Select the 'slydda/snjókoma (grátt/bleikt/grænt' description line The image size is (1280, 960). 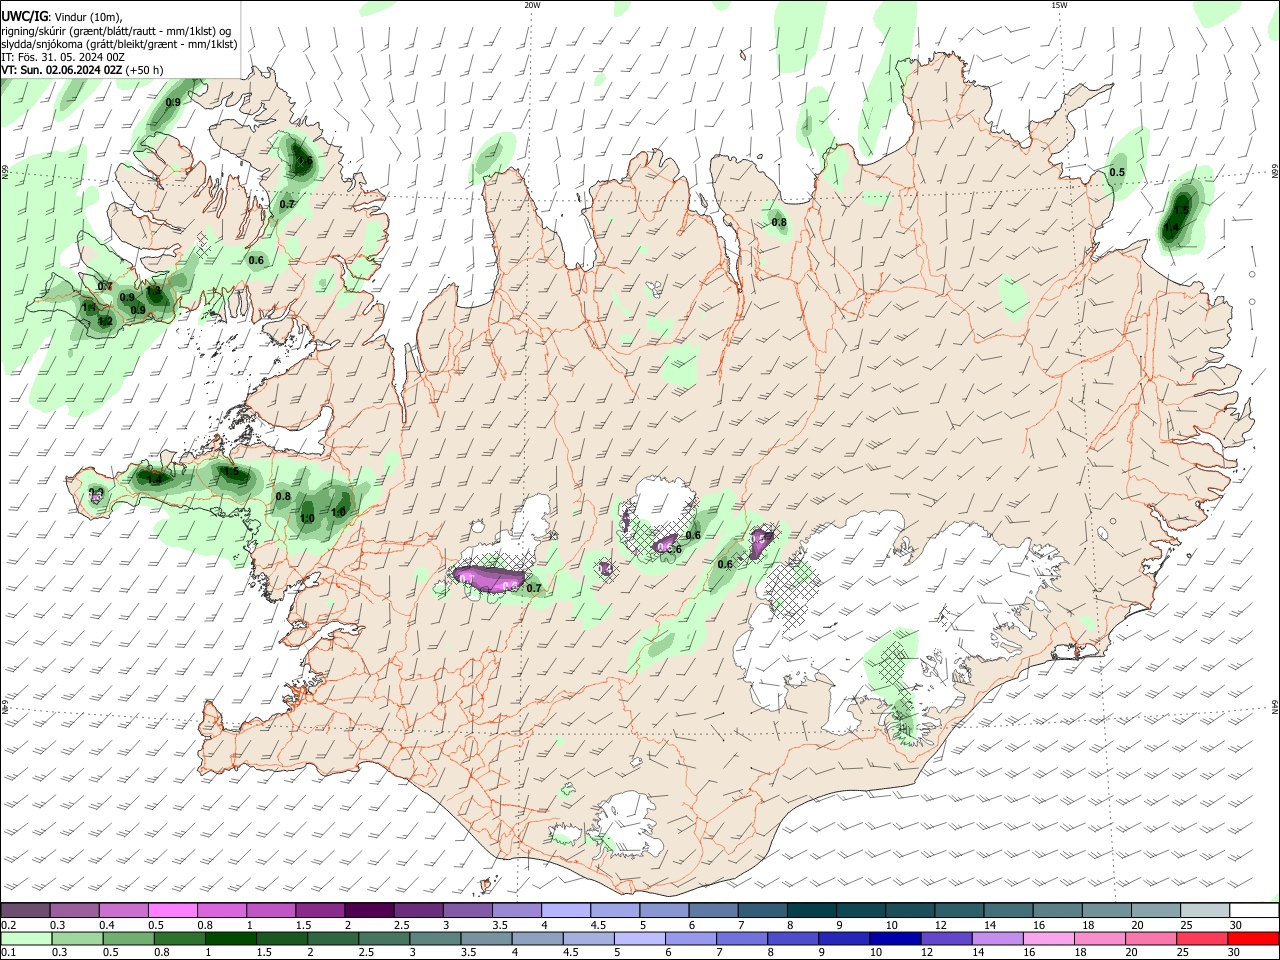[119, 44]
